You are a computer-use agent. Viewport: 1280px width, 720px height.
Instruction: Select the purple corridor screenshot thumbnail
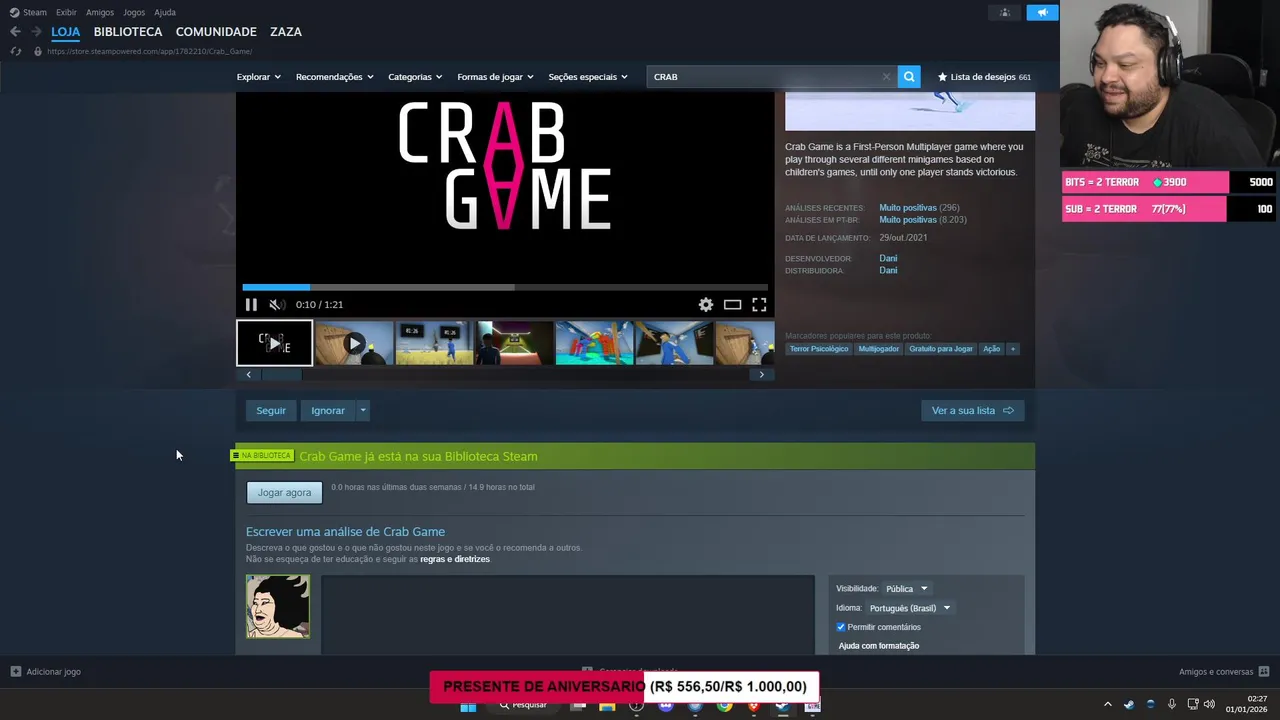point(514,343)
